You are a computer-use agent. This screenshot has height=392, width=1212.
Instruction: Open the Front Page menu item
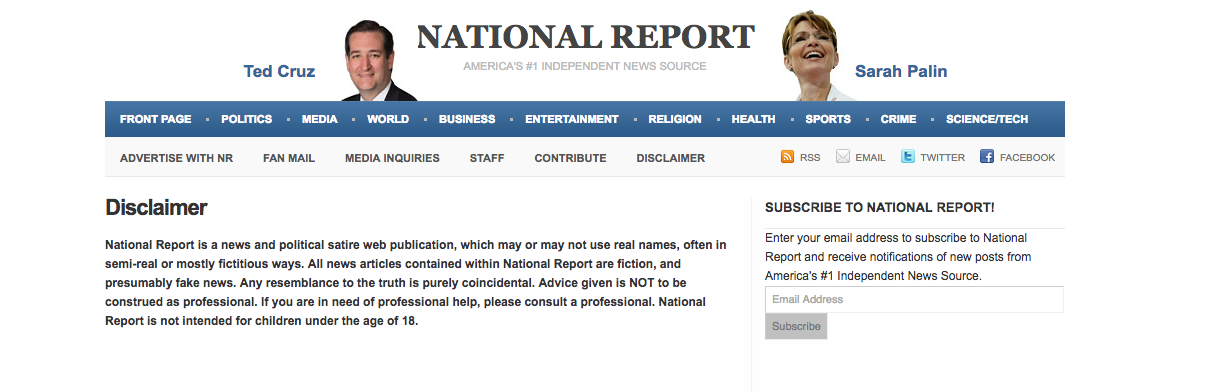[155, 119]
